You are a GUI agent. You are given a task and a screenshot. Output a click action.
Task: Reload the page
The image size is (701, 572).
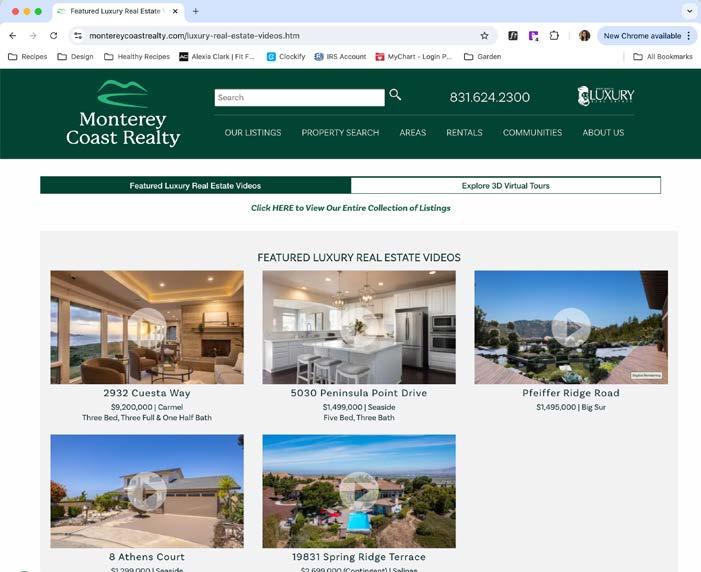click(x=53, y=35)
